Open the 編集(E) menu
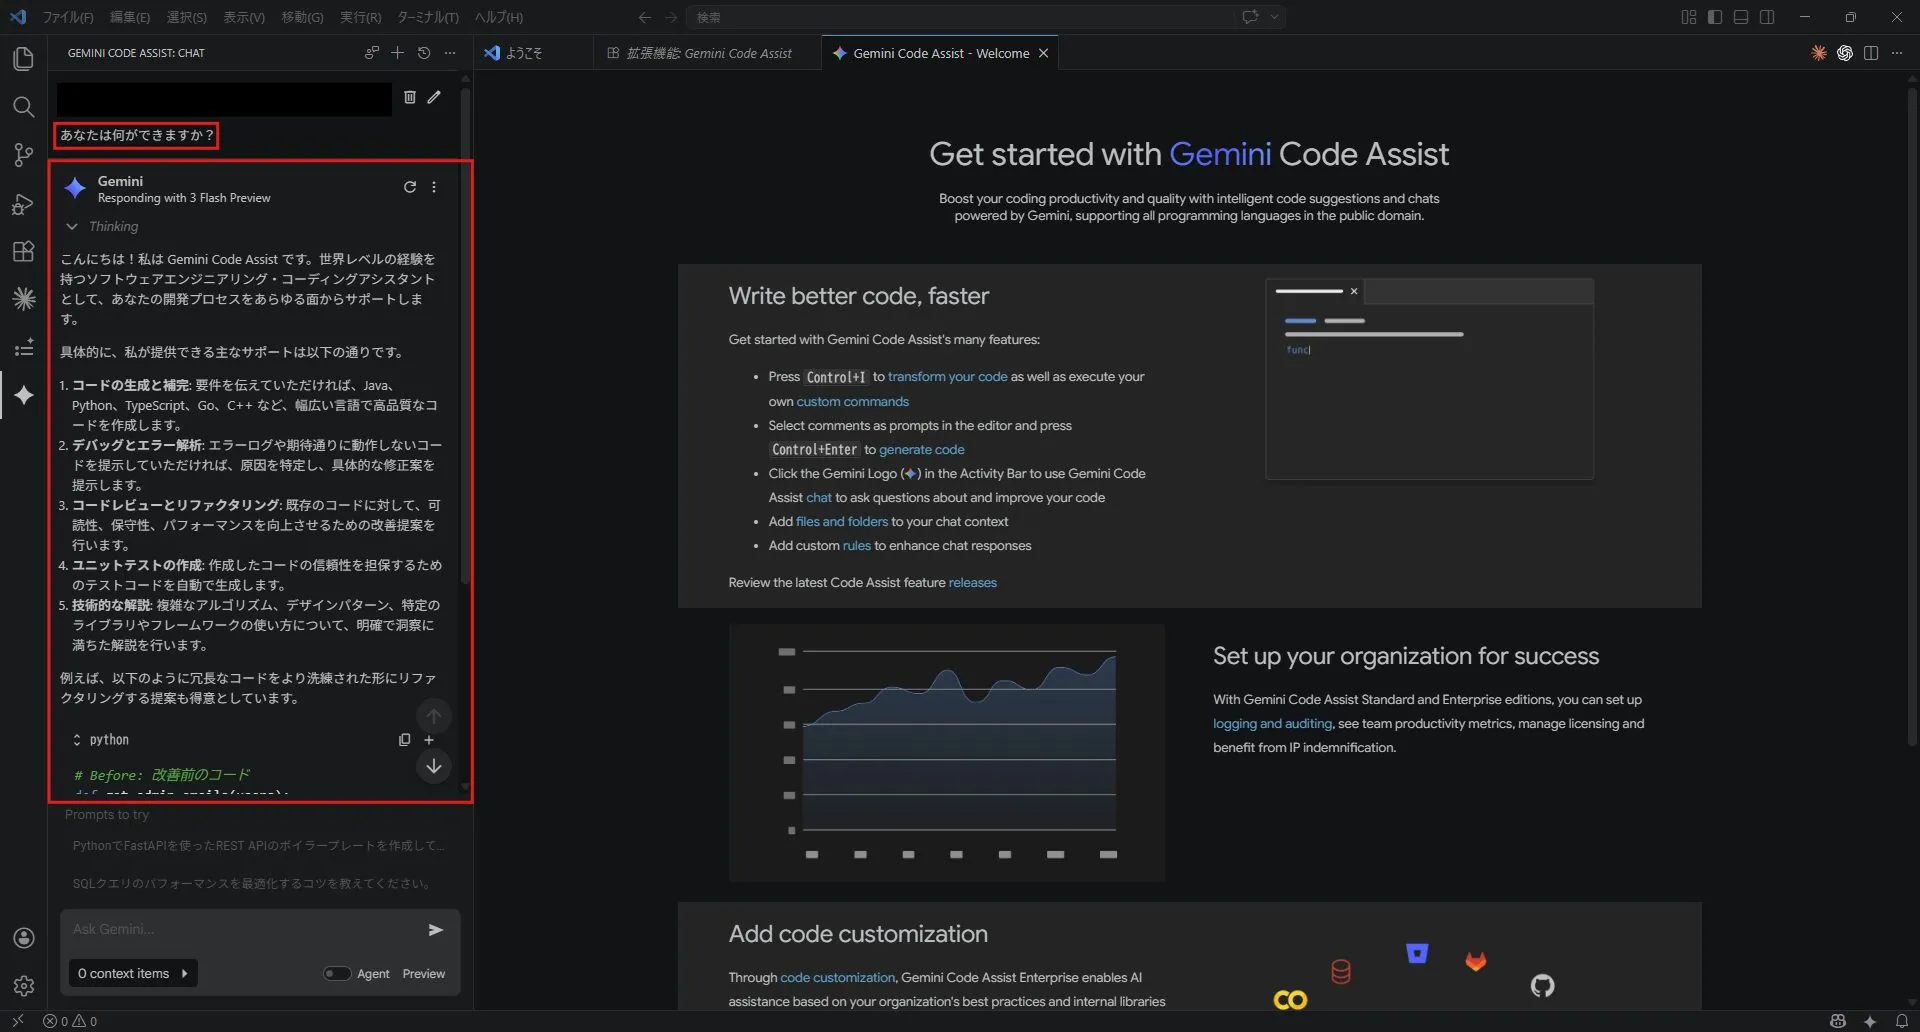This screenshot has height=1032, width=1920. (130, 17)
